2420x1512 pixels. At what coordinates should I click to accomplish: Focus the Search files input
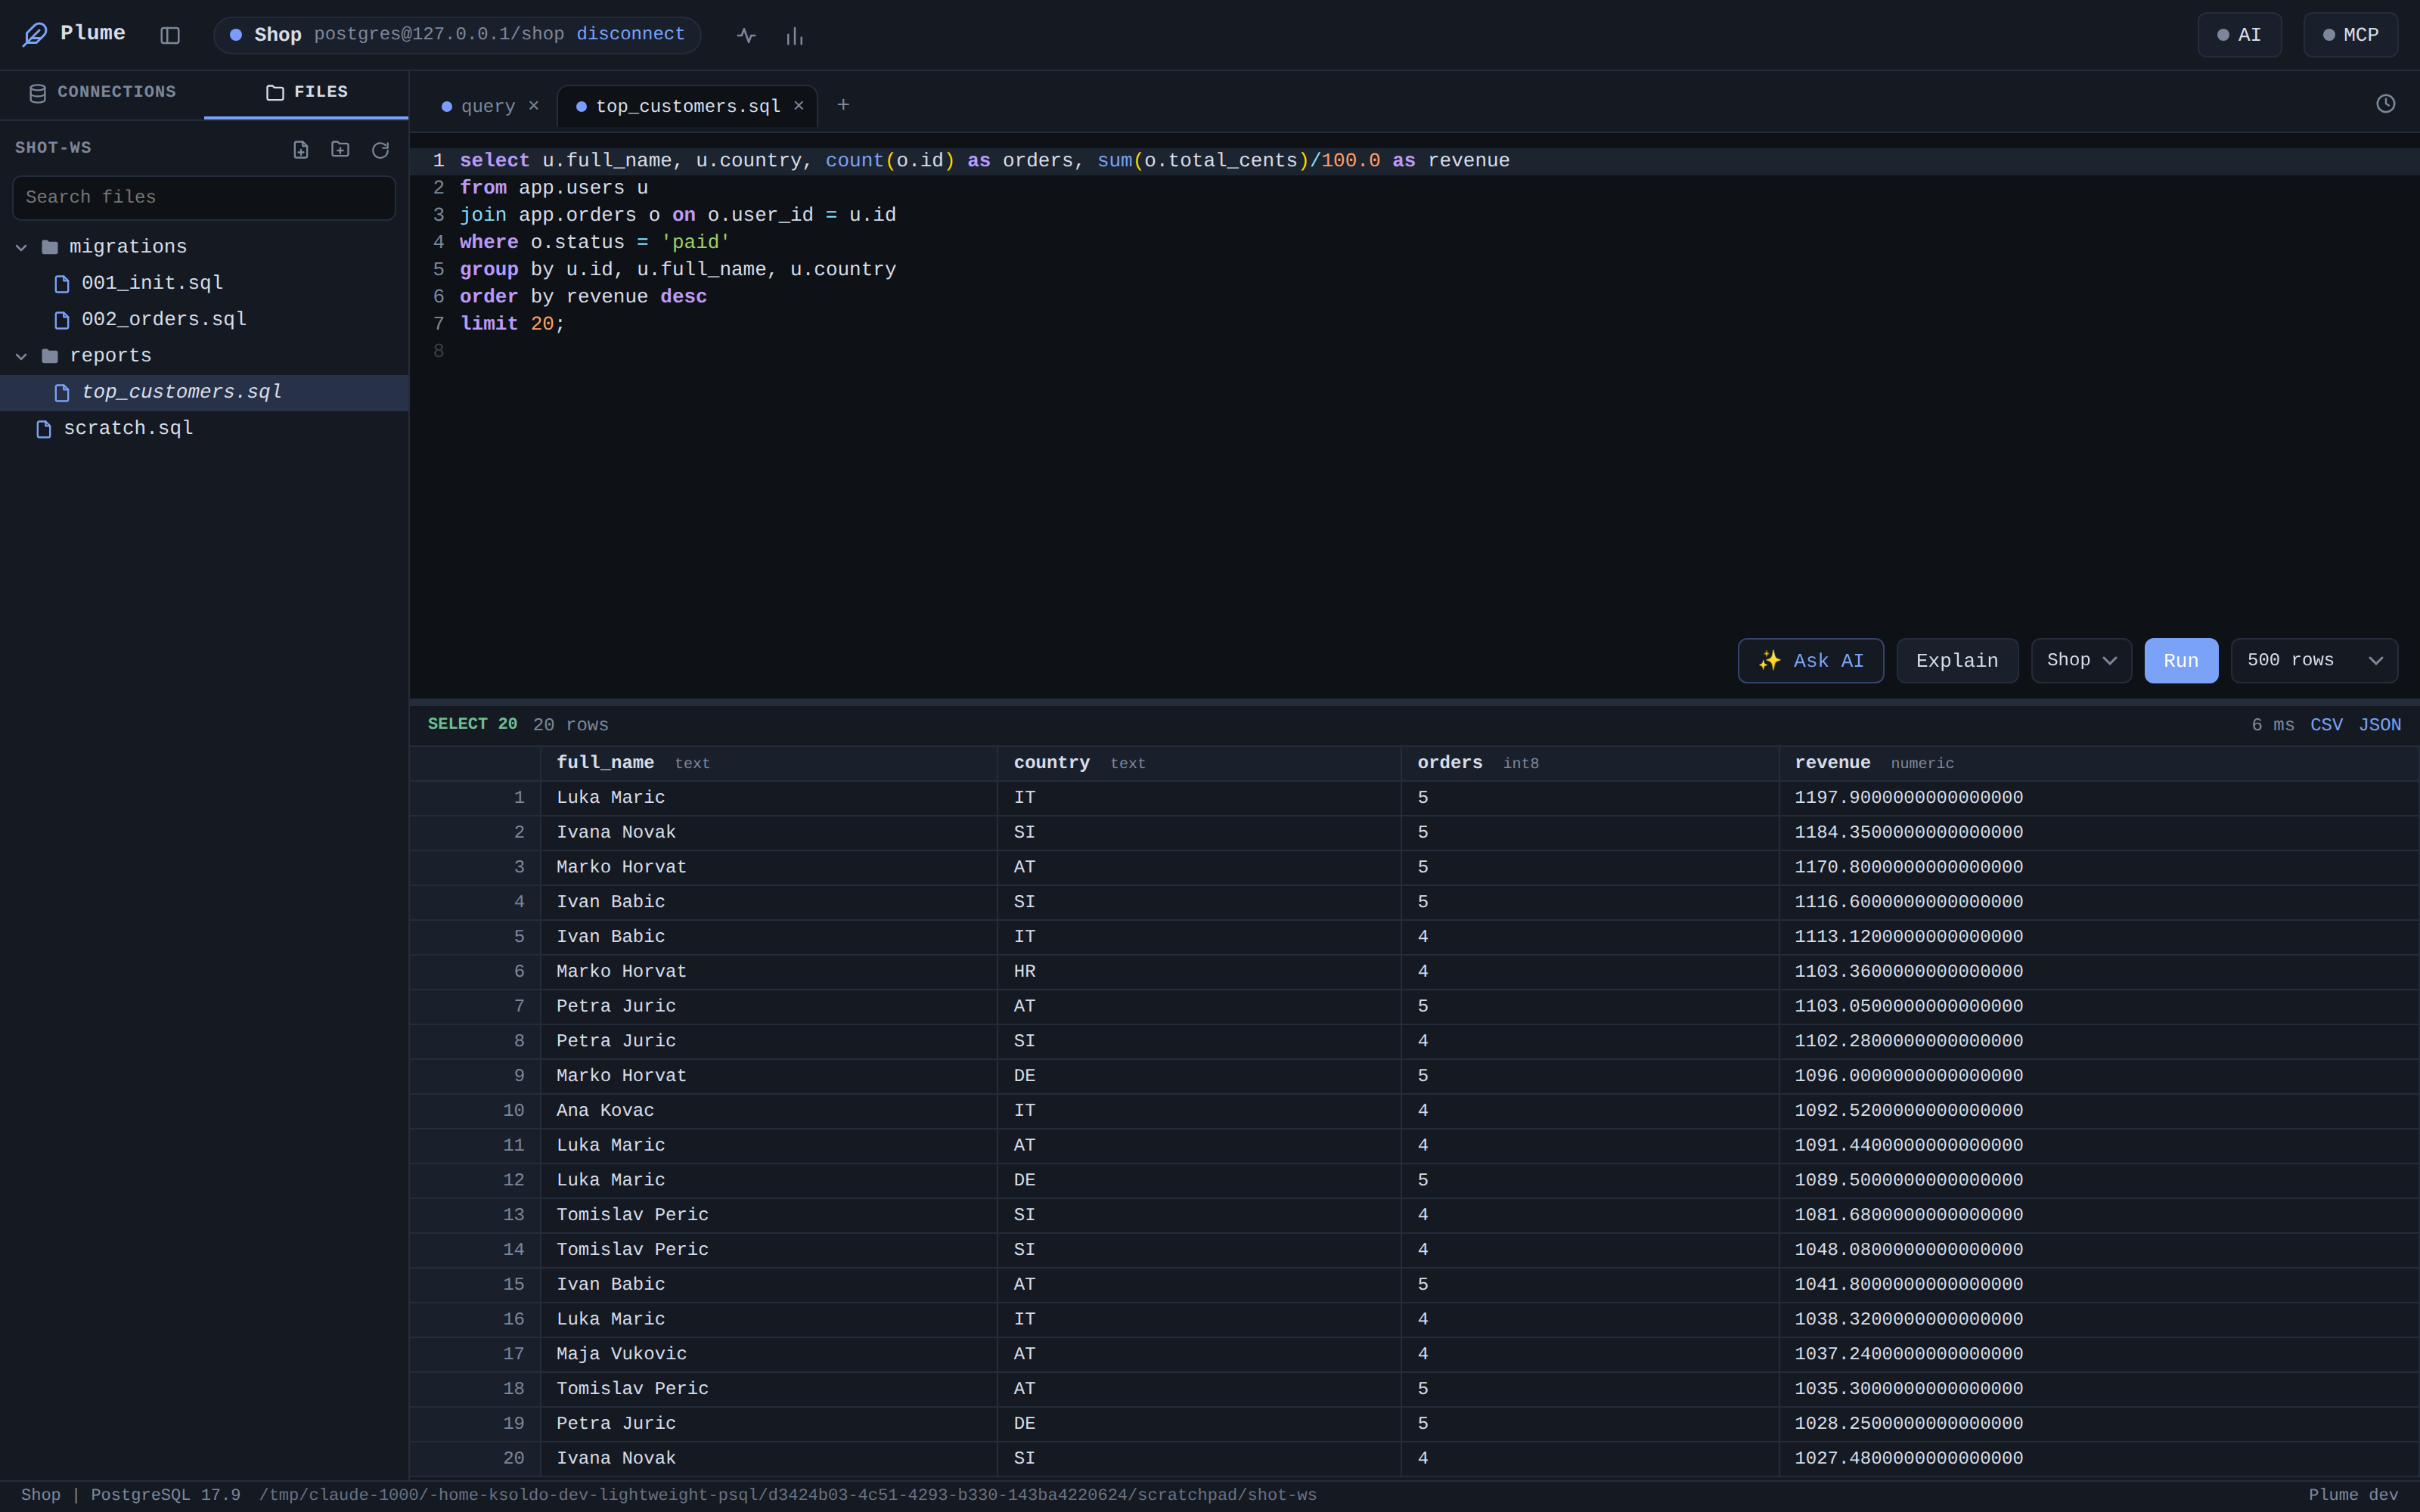pos(204,198)
